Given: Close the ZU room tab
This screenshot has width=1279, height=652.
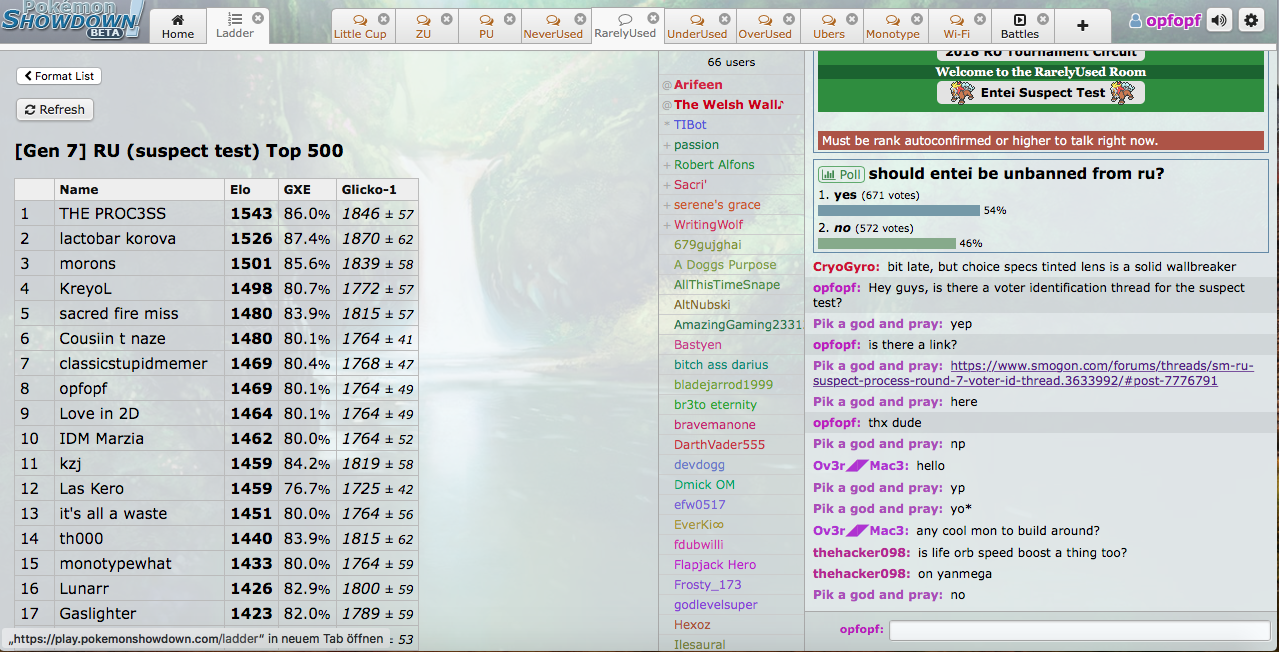Looking at the screenshot, I should tap(447, 18).
